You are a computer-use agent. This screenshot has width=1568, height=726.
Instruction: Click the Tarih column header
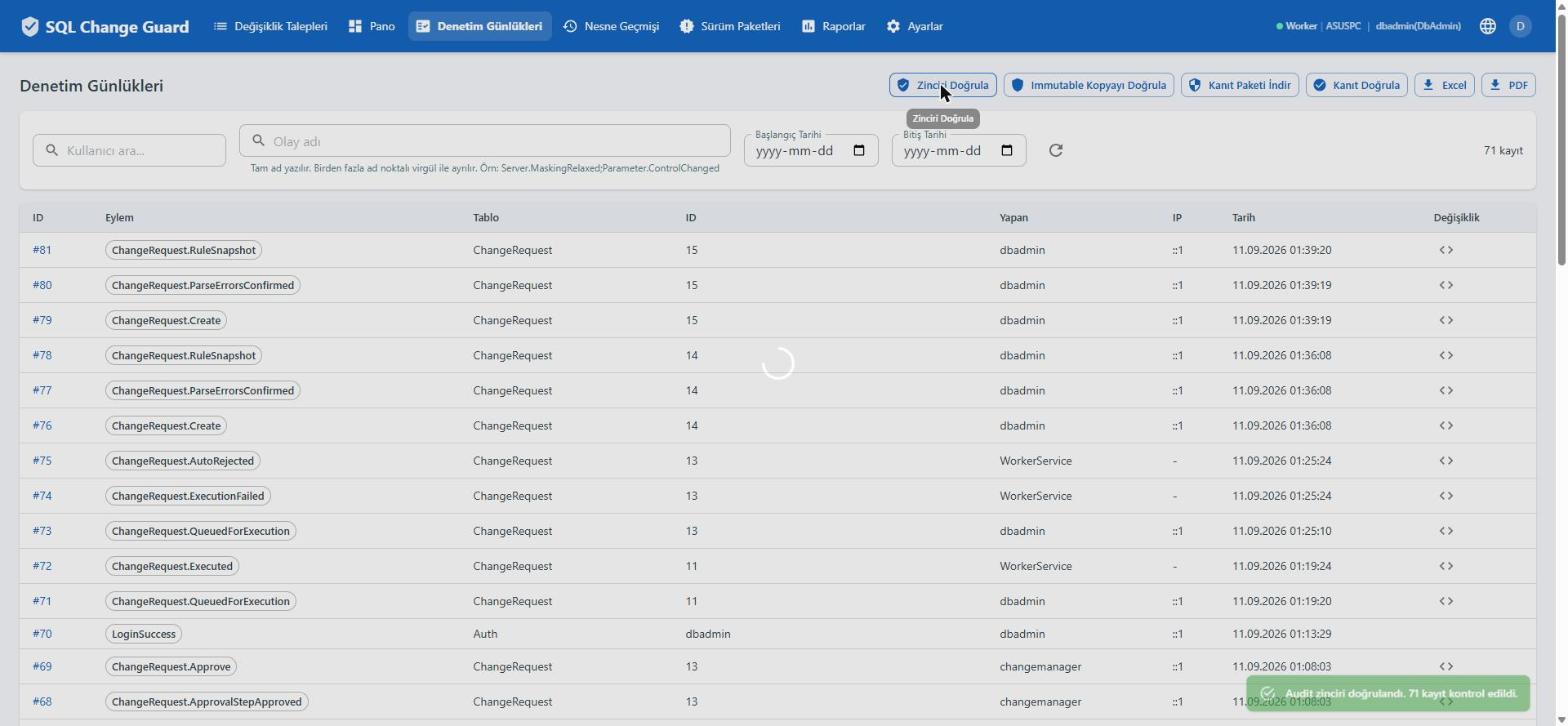(1243, 217)
